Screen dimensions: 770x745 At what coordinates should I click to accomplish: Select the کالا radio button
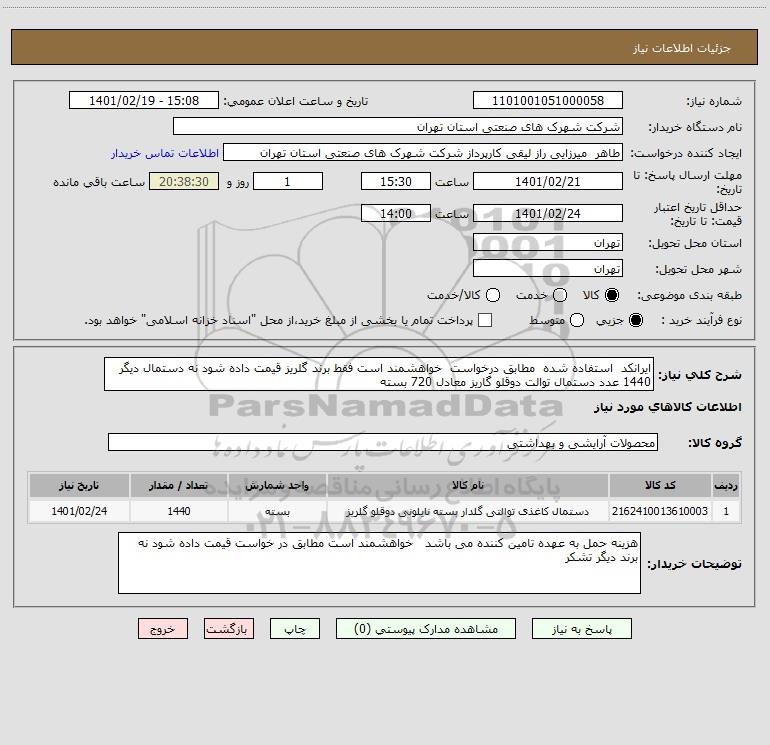[612, 295]
